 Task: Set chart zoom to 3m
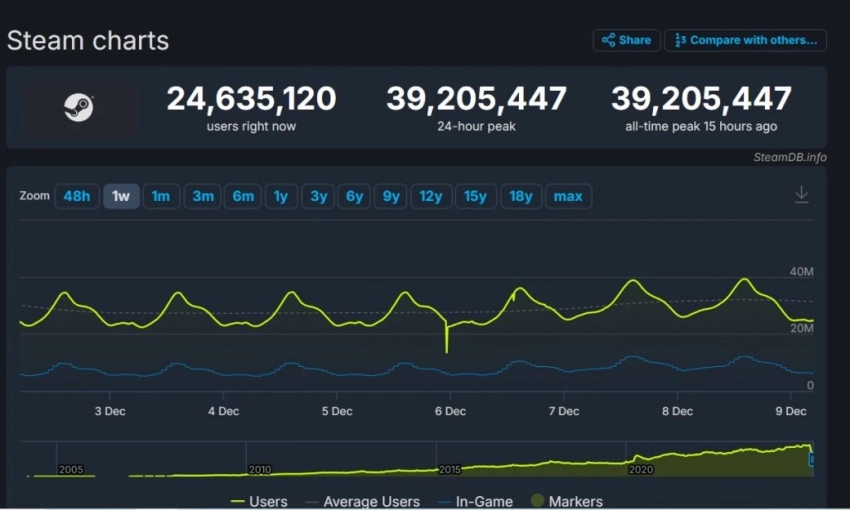[x=203, y=196]
